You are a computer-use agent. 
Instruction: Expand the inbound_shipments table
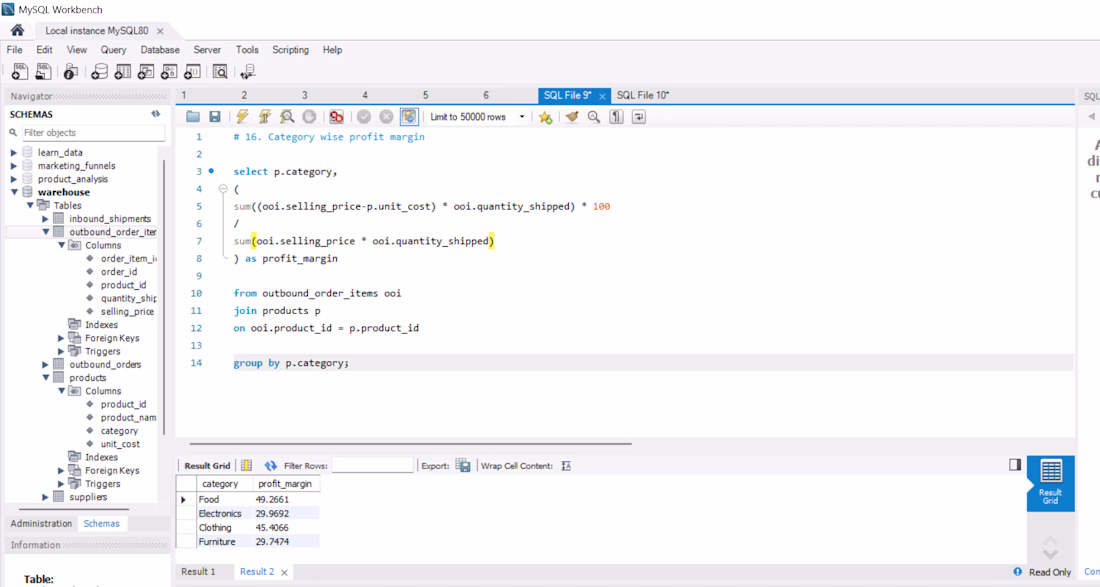pyautogui.click(x=46, y=219)
